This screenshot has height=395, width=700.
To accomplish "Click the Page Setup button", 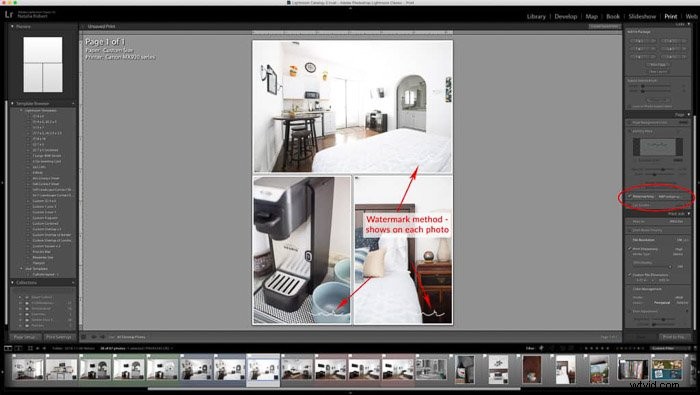I will click(x=25, y=337).
